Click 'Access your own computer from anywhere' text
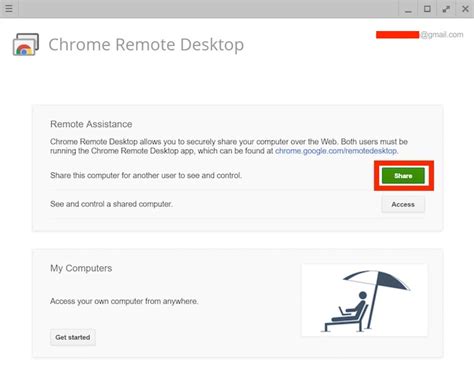This screenshot has height=375, width=474. 124,301
